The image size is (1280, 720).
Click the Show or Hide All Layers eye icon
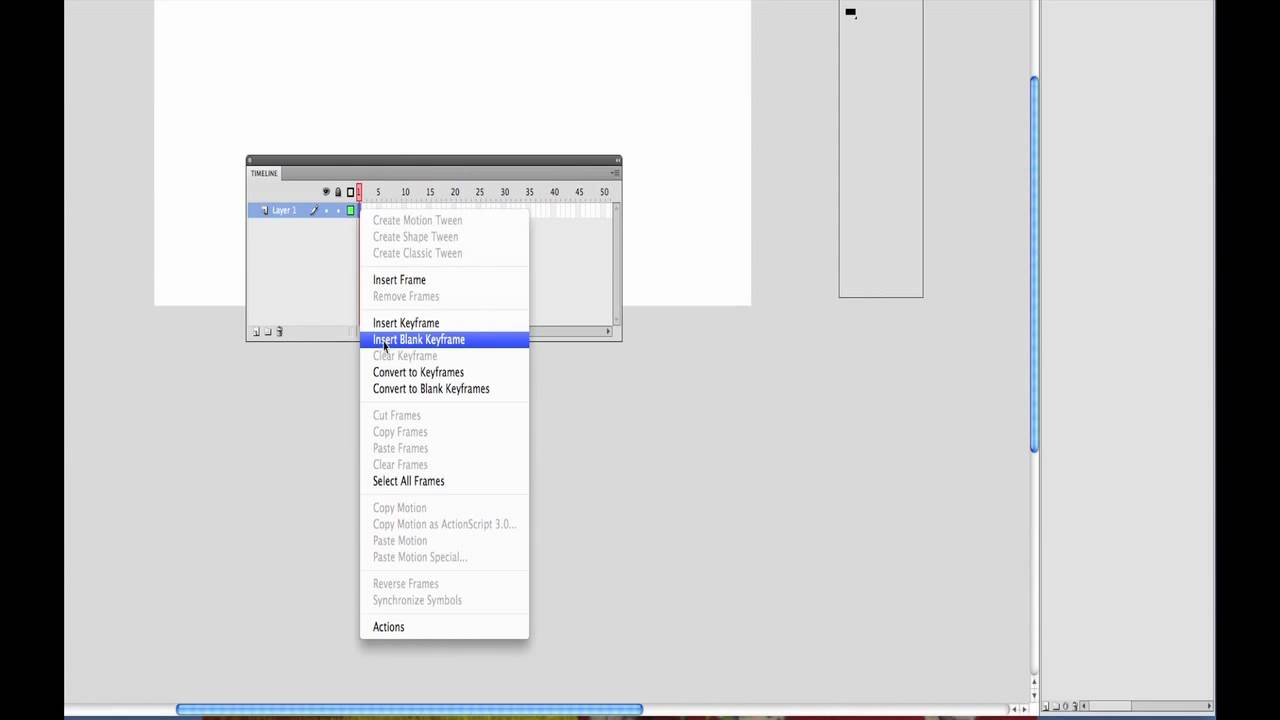[326, 192]
